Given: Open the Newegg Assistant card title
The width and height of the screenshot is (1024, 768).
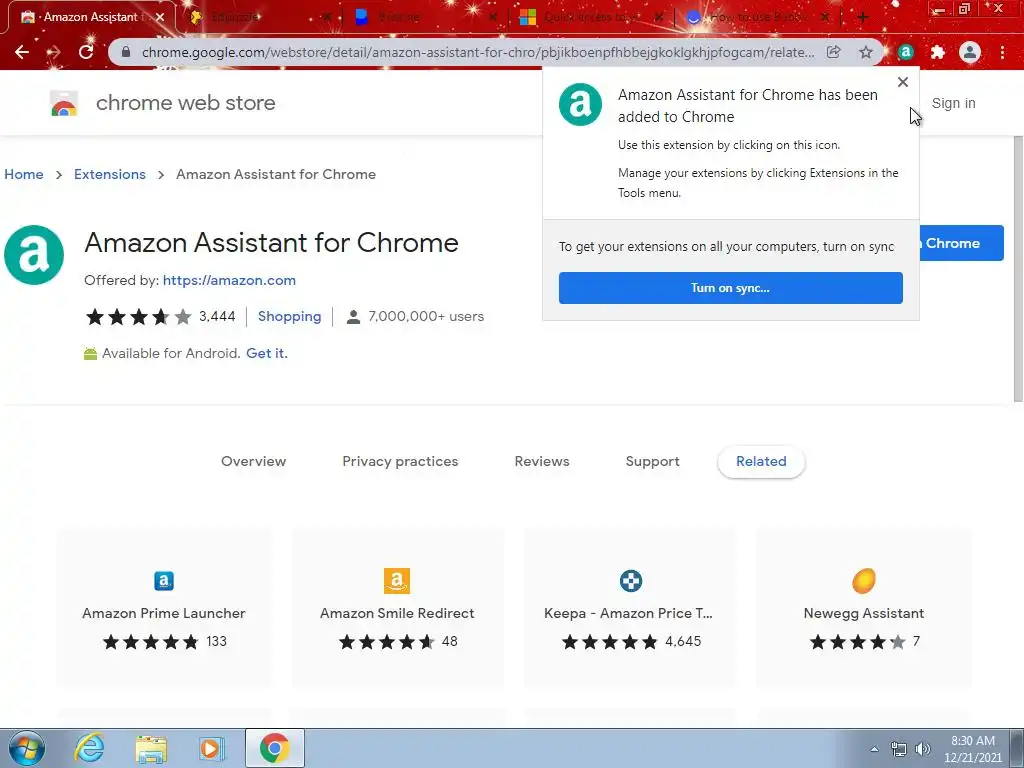Looking at the screenshot, I should coord(863,613).
